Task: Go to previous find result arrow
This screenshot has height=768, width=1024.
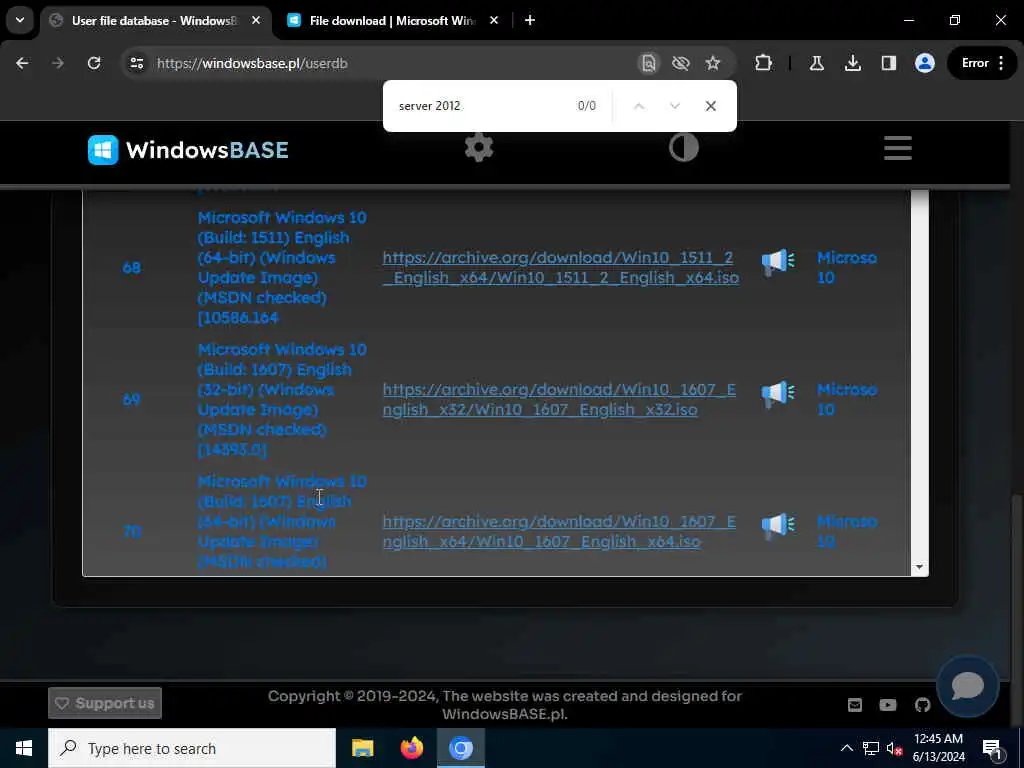Action: pos(639,106)
